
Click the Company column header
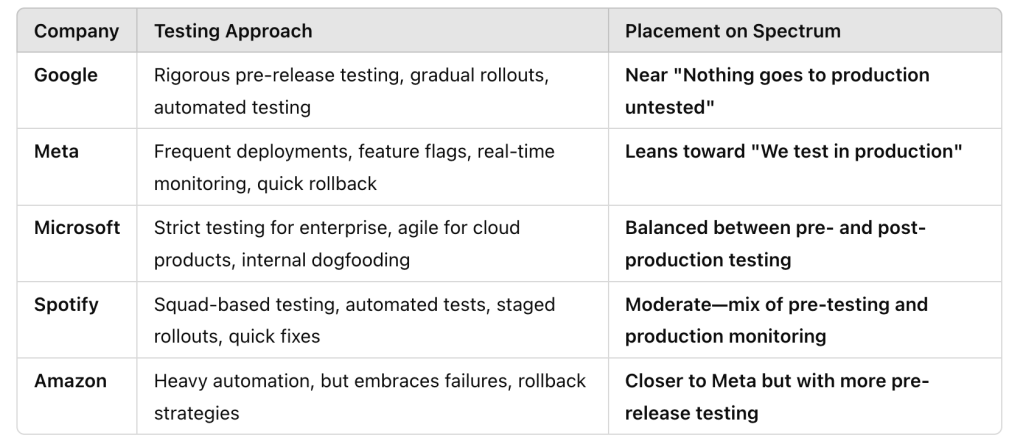76,31
